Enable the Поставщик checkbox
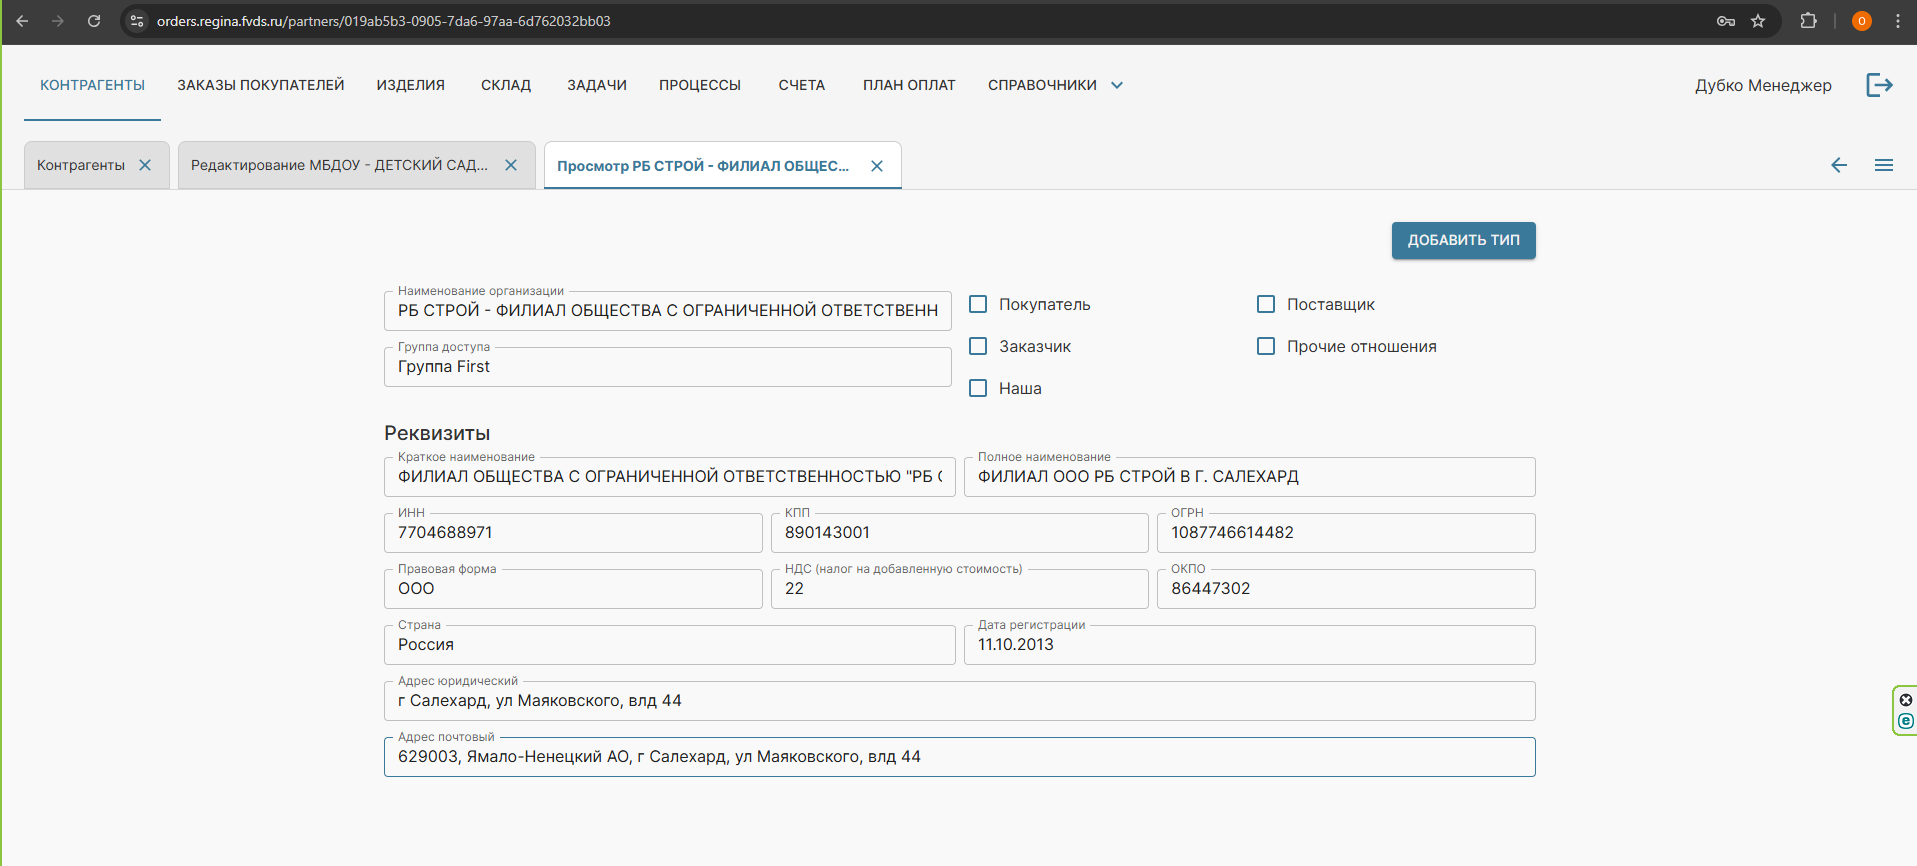This screenshot has height=866, width=1917. tap(1266, 304)
